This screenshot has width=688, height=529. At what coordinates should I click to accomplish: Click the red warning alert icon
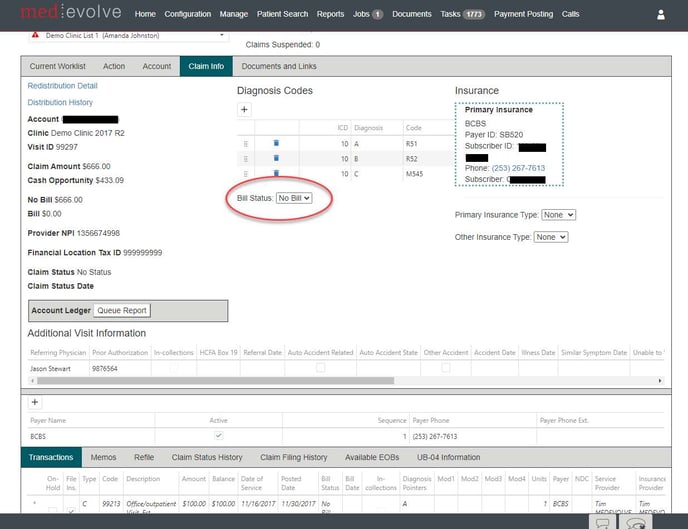point(35,35)
